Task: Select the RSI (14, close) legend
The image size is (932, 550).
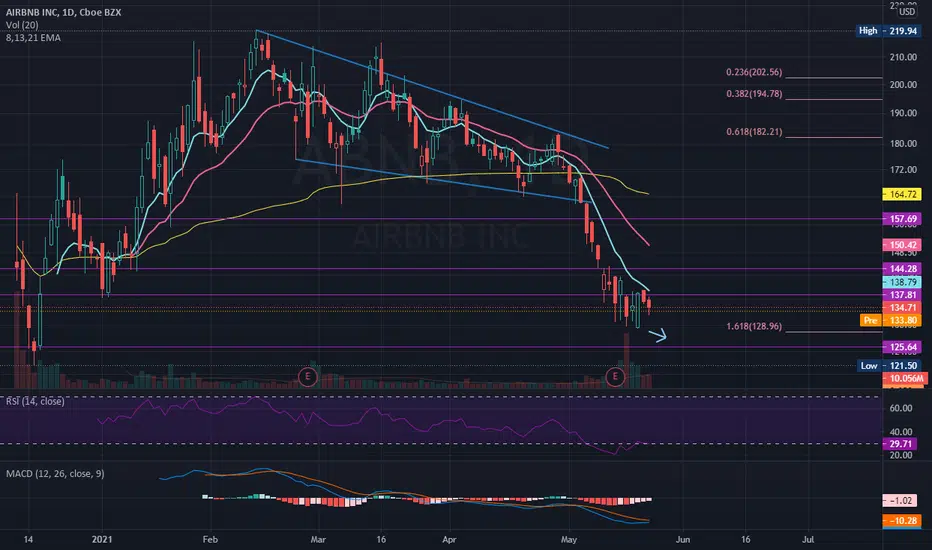Action: [x=35, y=401]
